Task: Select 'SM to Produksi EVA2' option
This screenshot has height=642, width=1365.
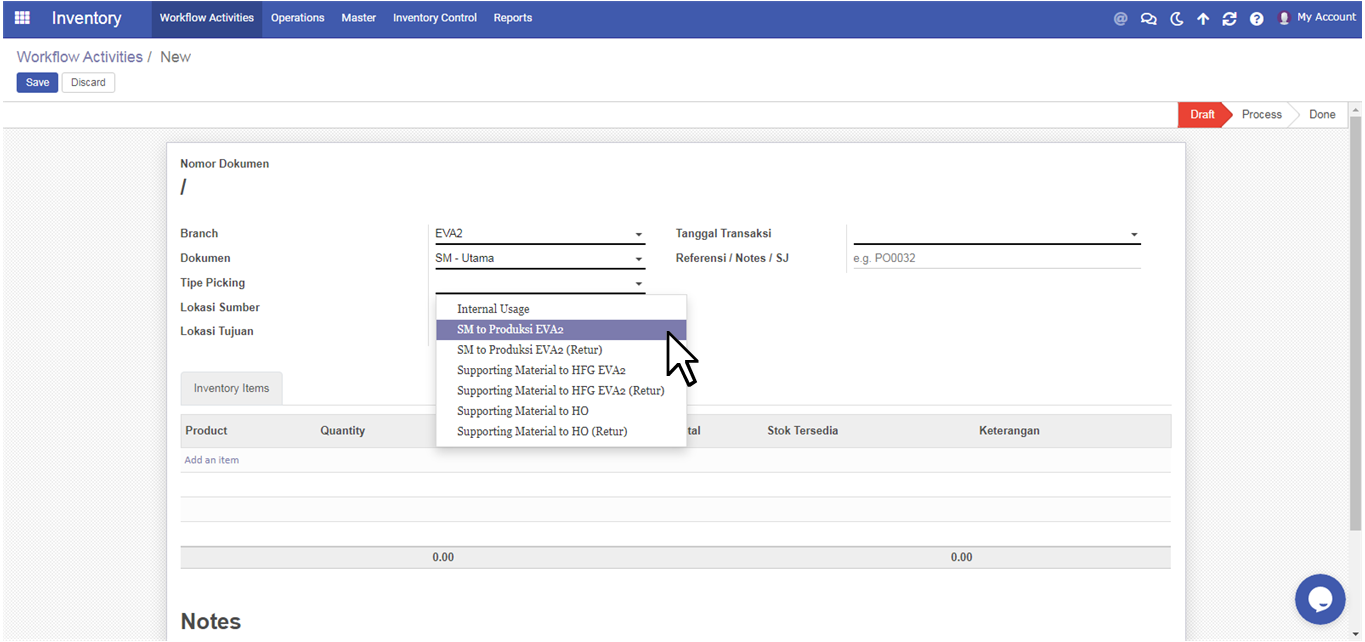Action: (x=510, y=329)
